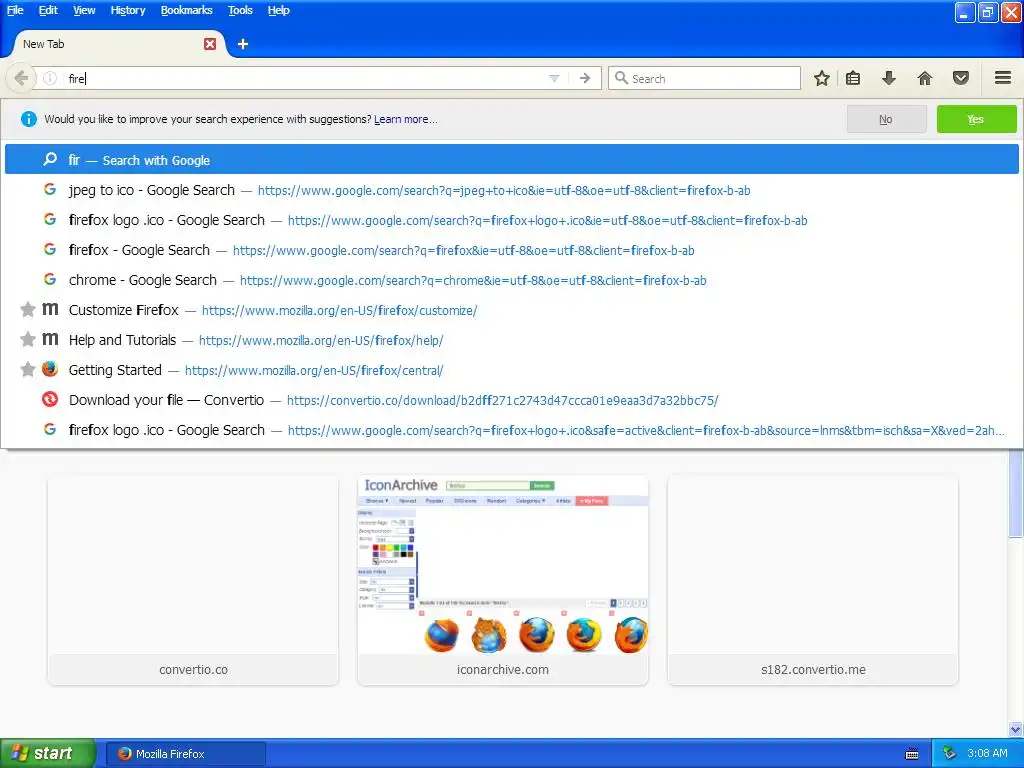Screen dimensions: 1024x768
Task: Click the star icon beside Help and Tutorials
Action: 27,340
